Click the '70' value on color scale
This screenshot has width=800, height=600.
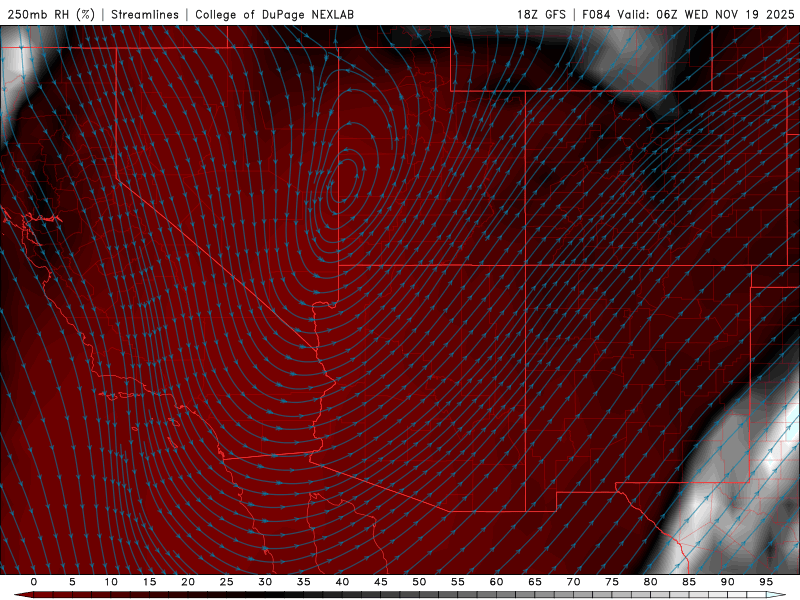(x=573, y=582)
